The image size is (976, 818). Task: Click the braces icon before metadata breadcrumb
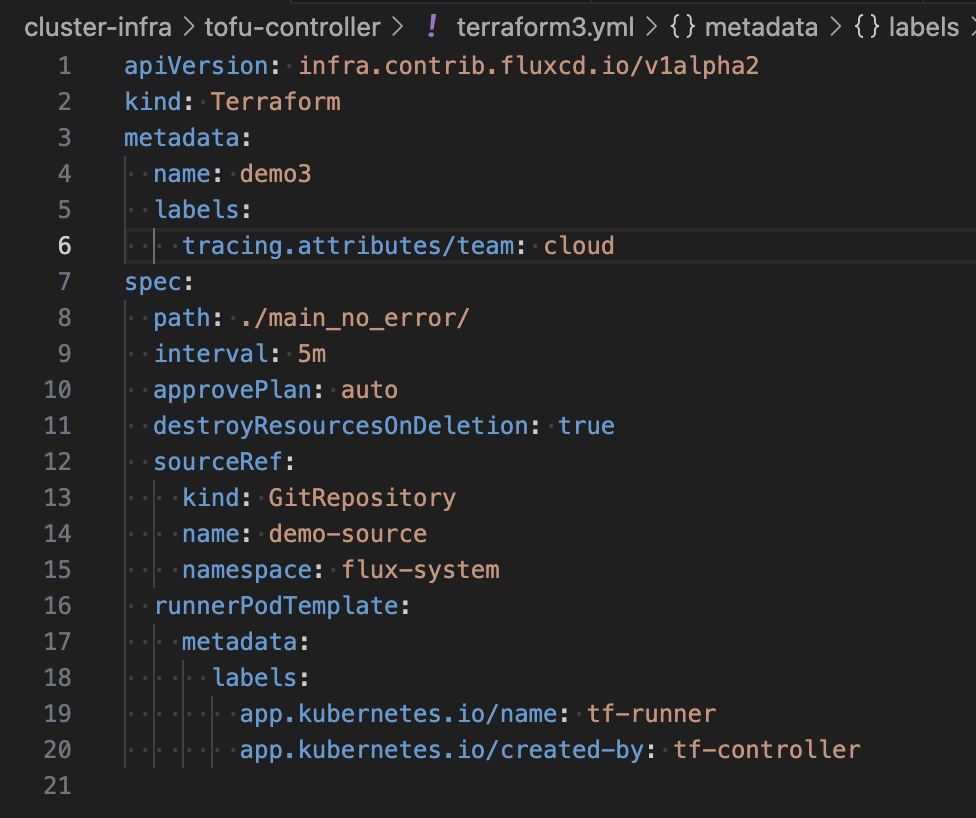pos(683,27)
